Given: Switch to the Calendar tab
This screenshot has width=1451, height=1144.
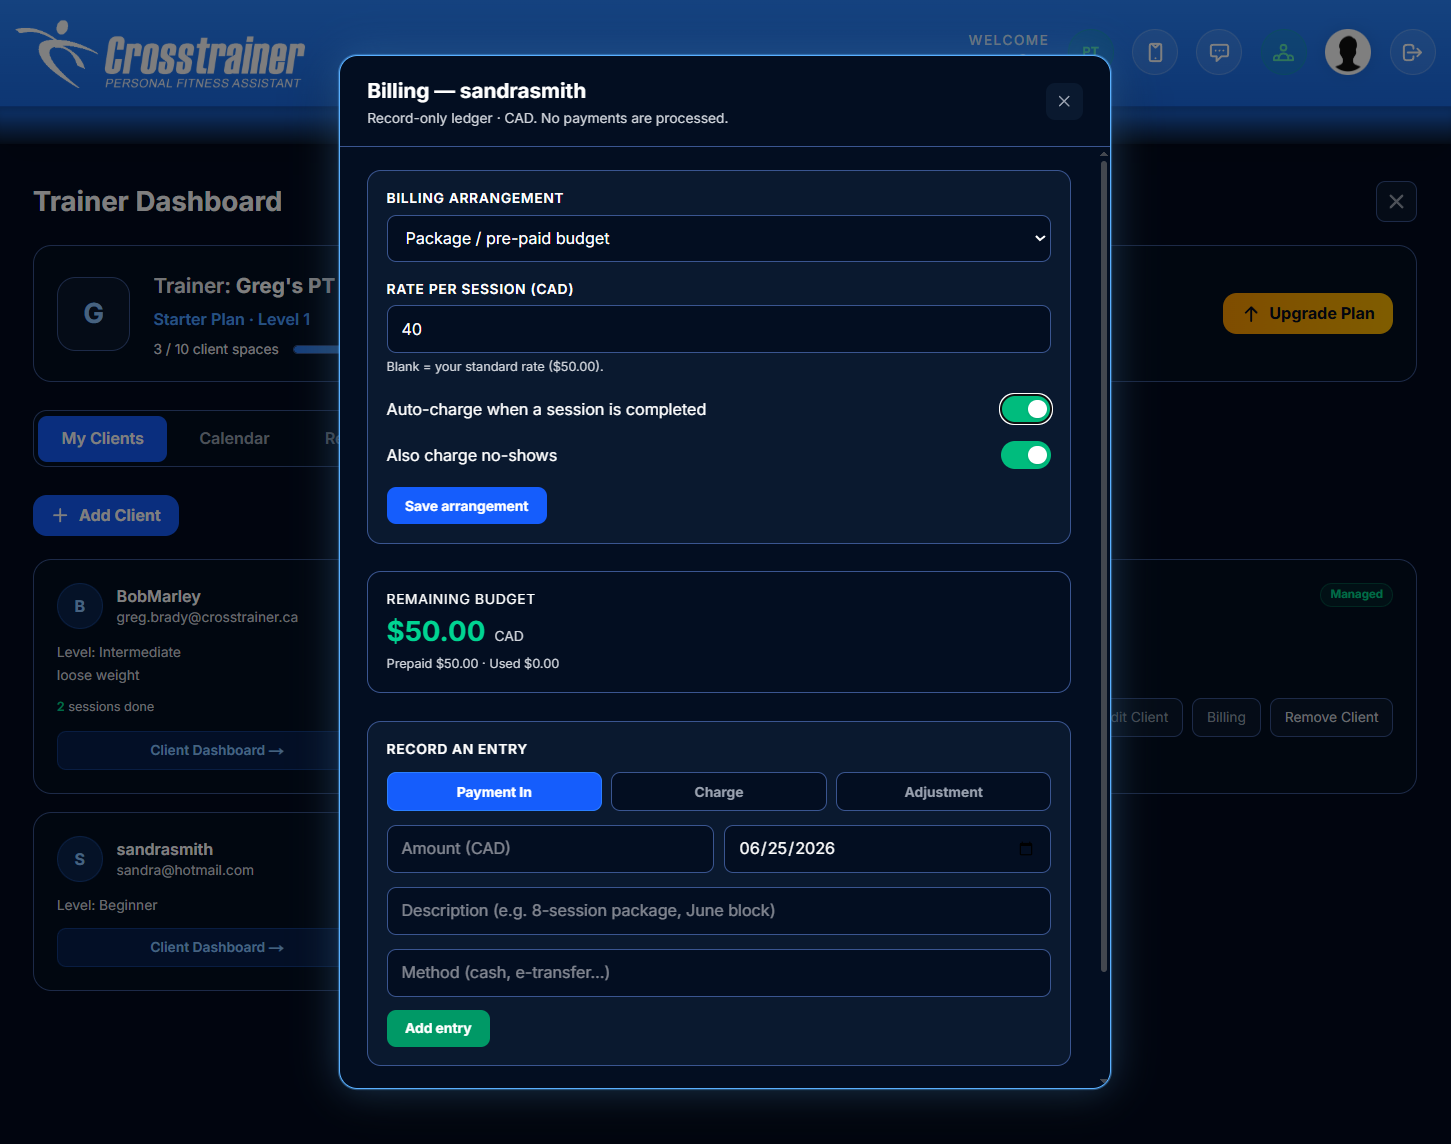Looking at the screenshot, I should point(234,438).
